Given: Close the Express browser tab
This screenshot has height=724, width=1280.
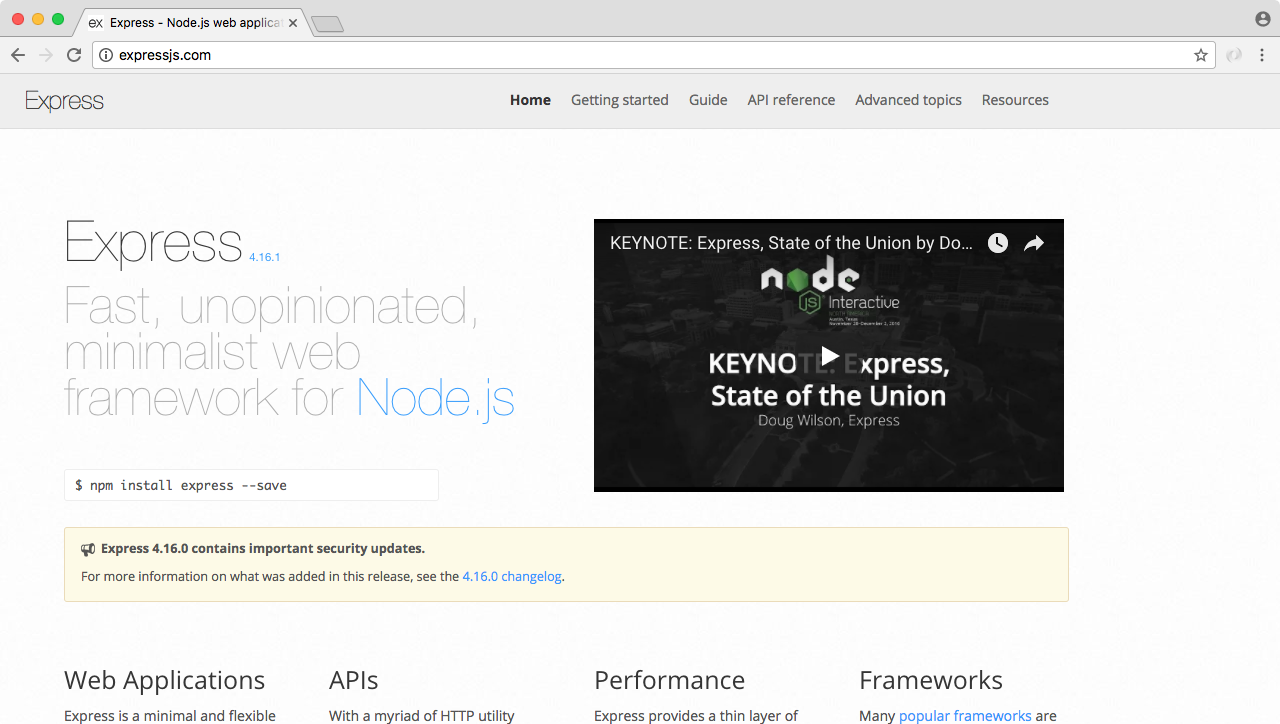Looking at the screenshot, I should point(293,23).
